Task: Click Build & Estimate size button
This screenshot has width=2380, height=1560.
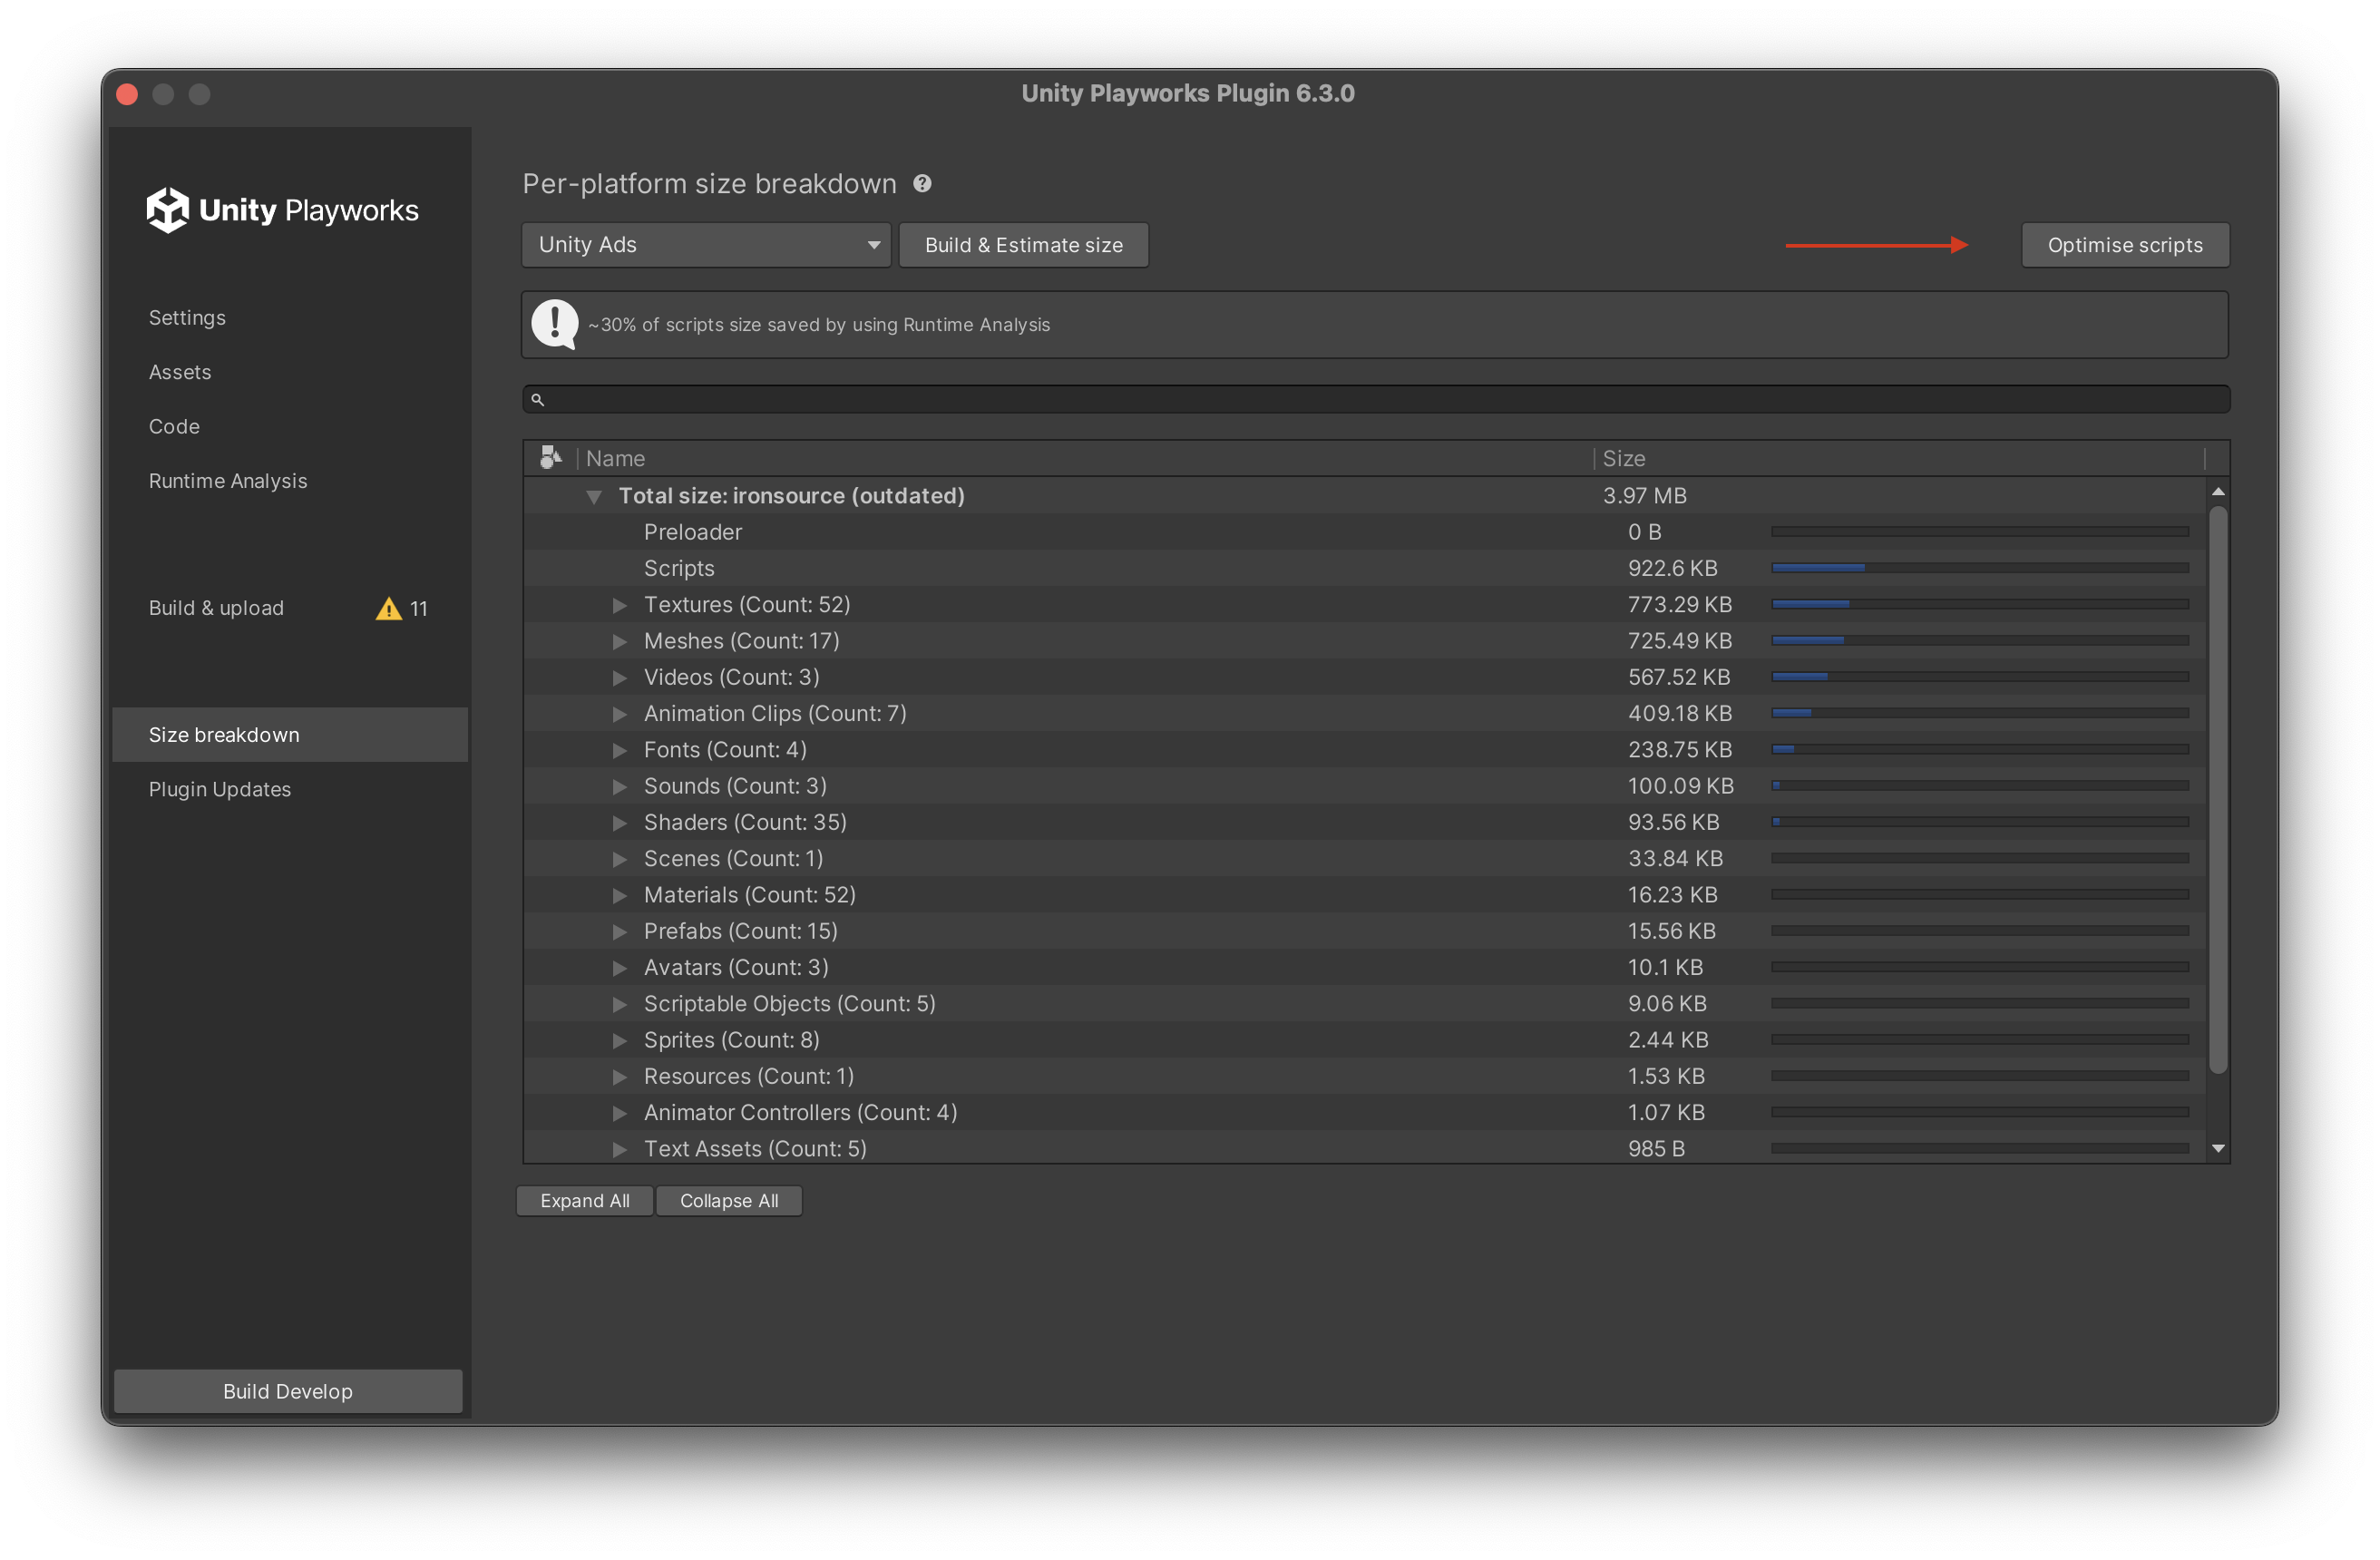Action: tap(1024, 245)
